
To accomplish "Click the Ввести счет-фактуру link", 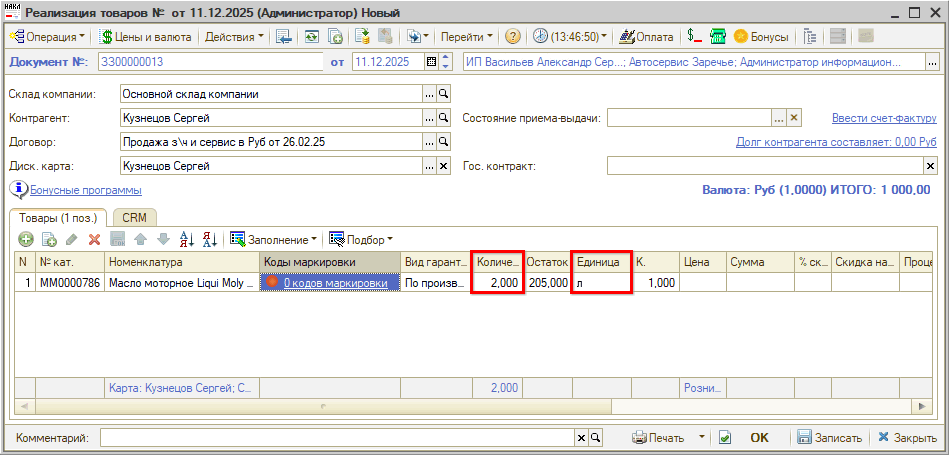I will coord(884,118).
